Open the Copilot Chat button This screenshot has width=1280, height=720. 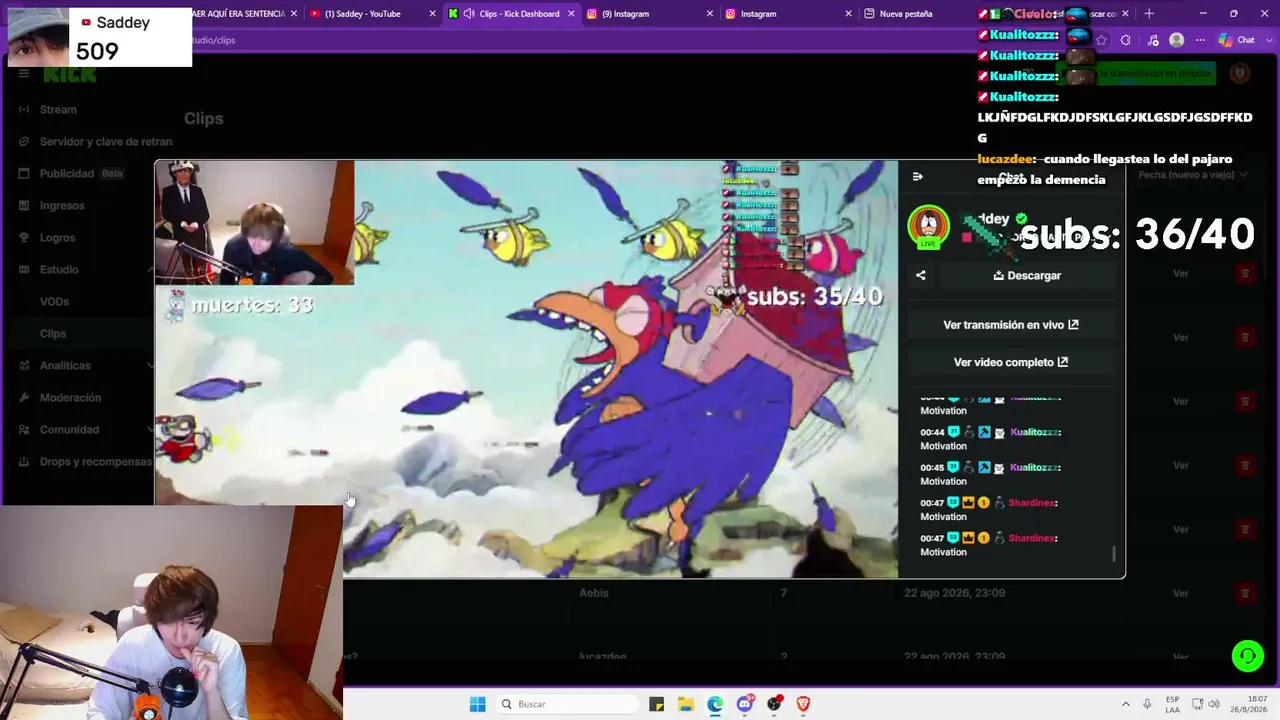tap(1237, 40)
